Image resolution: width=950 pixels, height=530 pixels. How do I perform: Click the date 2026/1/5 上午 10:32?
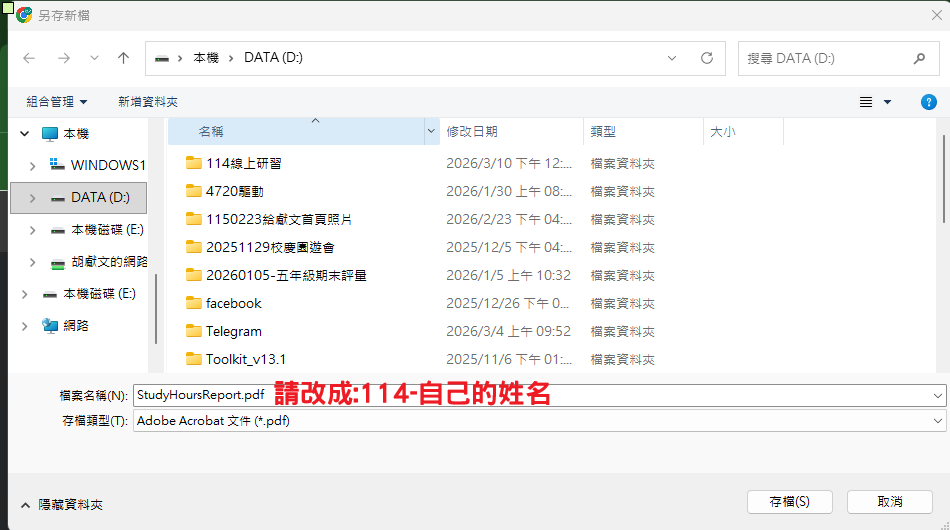coord(508,276)
